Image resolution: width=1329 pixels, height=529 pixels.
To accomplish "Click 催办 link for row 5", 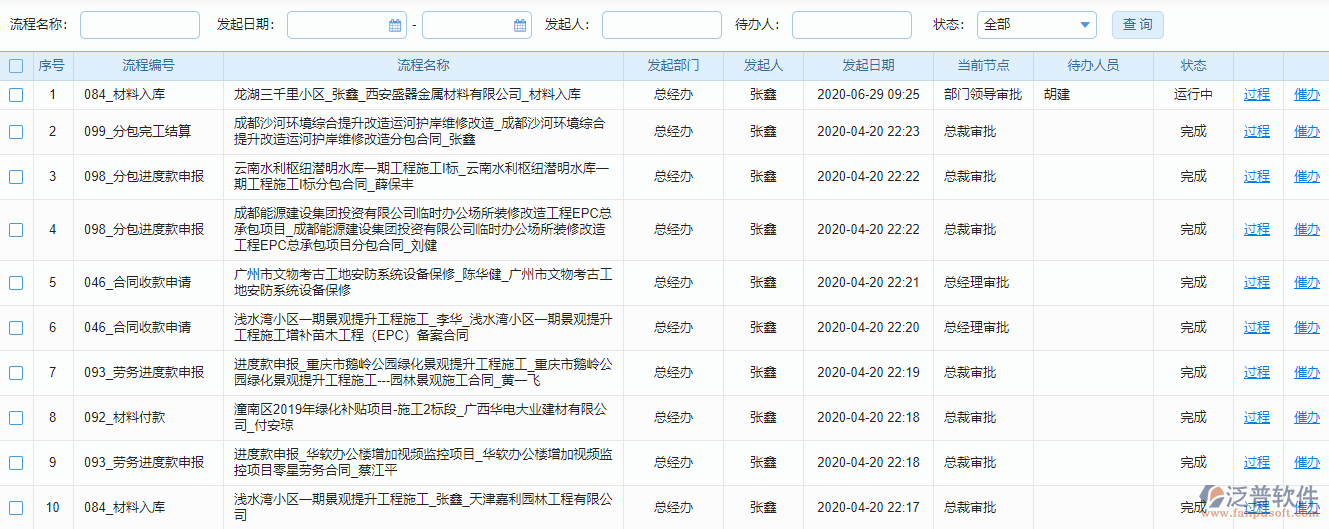I will (1307, 283).
